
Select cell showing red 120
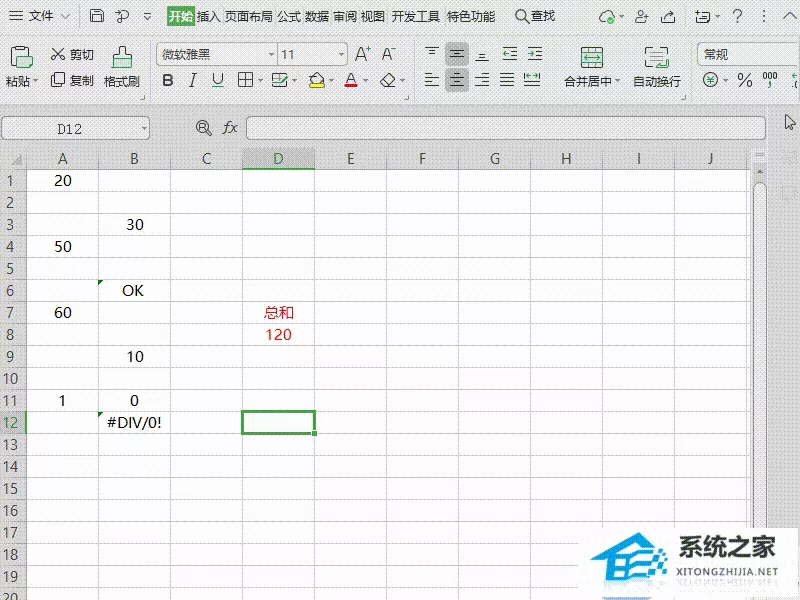(x=279, y=335)
